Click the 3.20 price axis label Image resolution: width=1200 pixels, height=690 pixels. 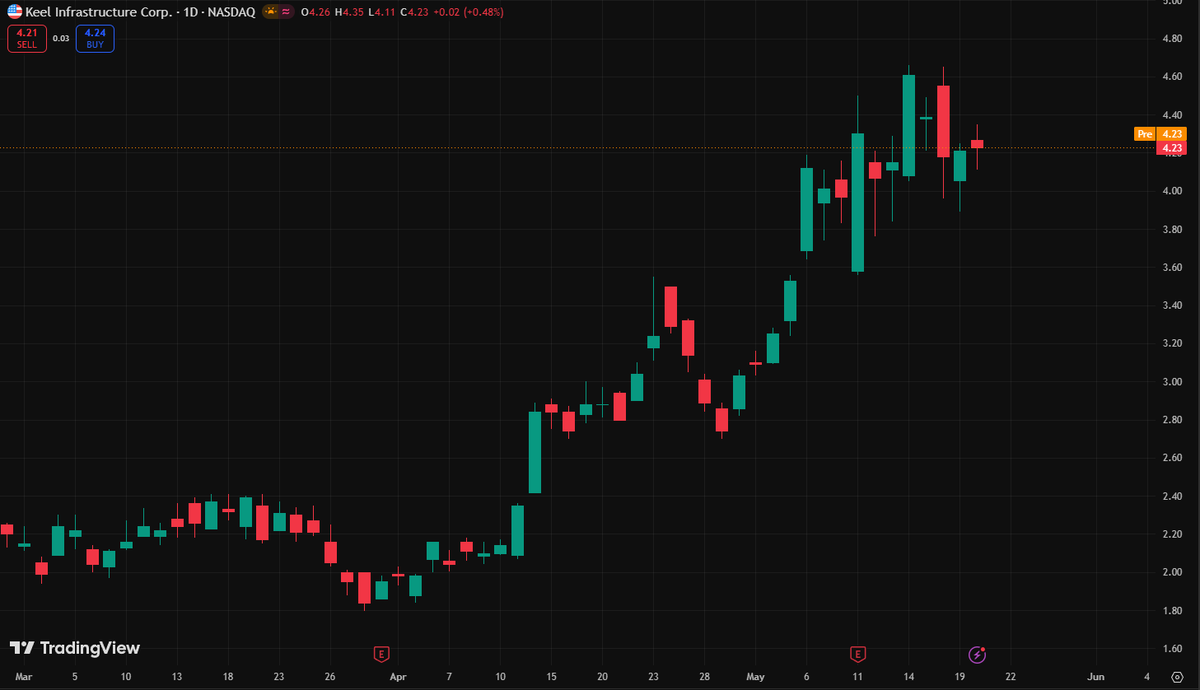point(1173,343)
